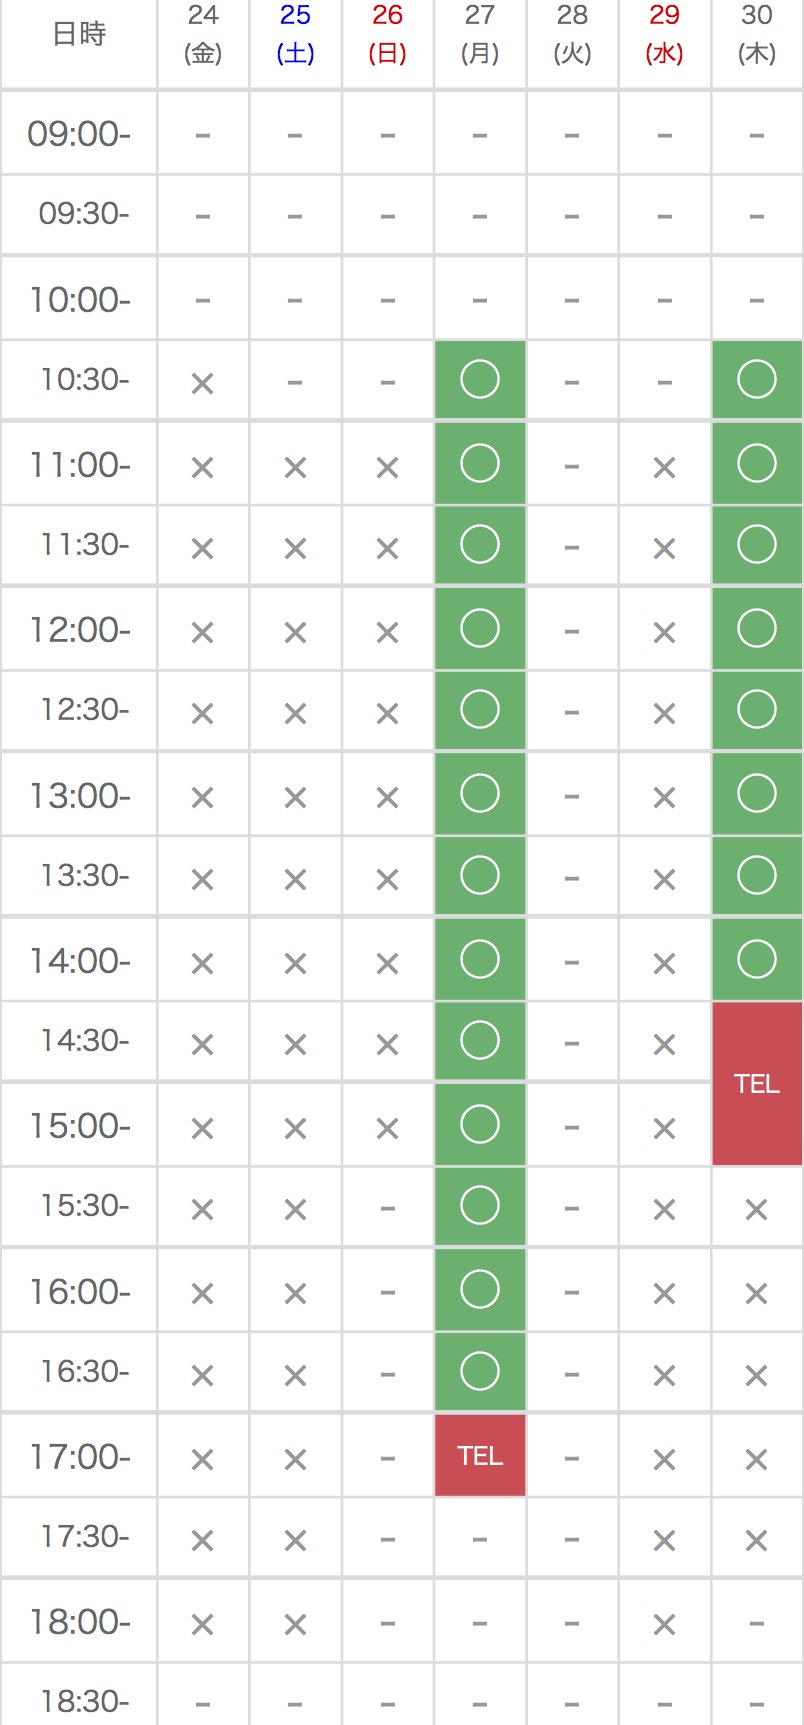
Task: Click the Sunday 26 date header
Action: [x=388, y=34]
